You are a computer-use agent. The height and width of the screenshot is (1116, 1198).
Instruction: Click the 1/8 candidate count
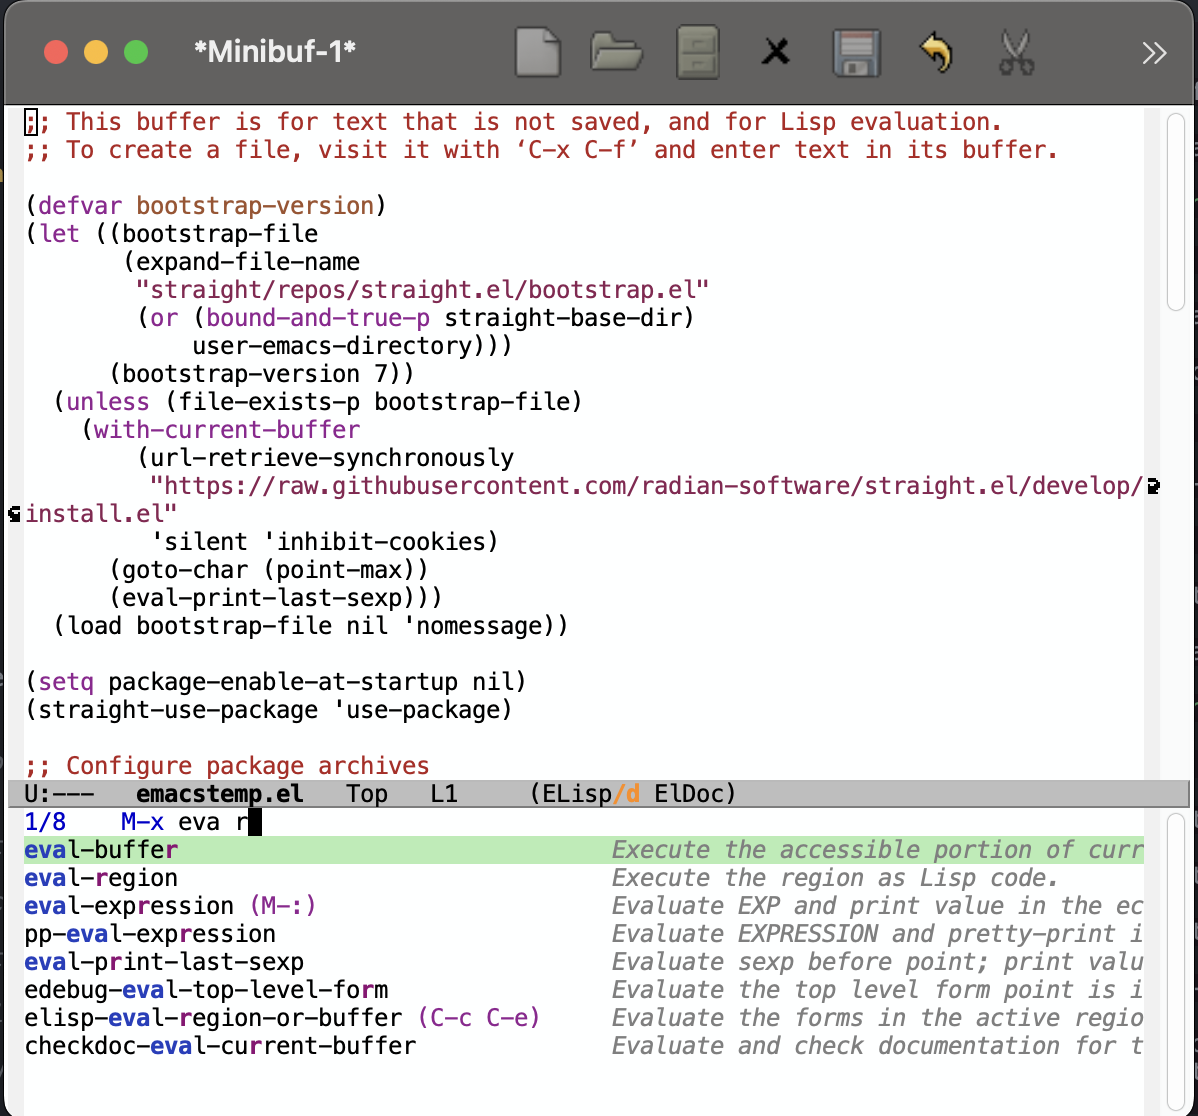pos(45,822)
